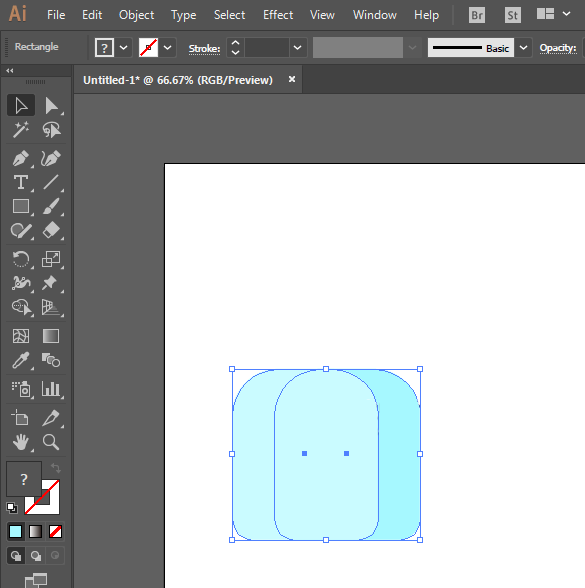Select the Gradient tool
Viewport: 585px width, 588px height.
[51, 336]
